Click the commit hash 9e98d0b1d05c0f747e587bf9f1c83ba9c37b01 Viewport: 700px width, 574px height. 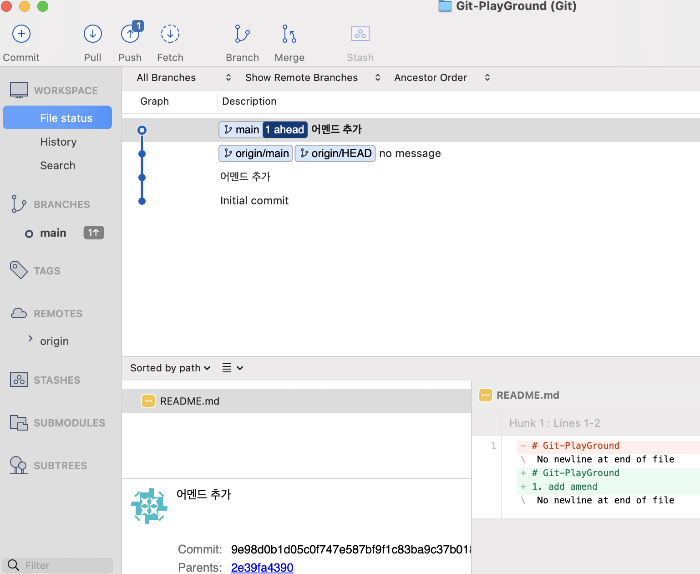(350, 549)
